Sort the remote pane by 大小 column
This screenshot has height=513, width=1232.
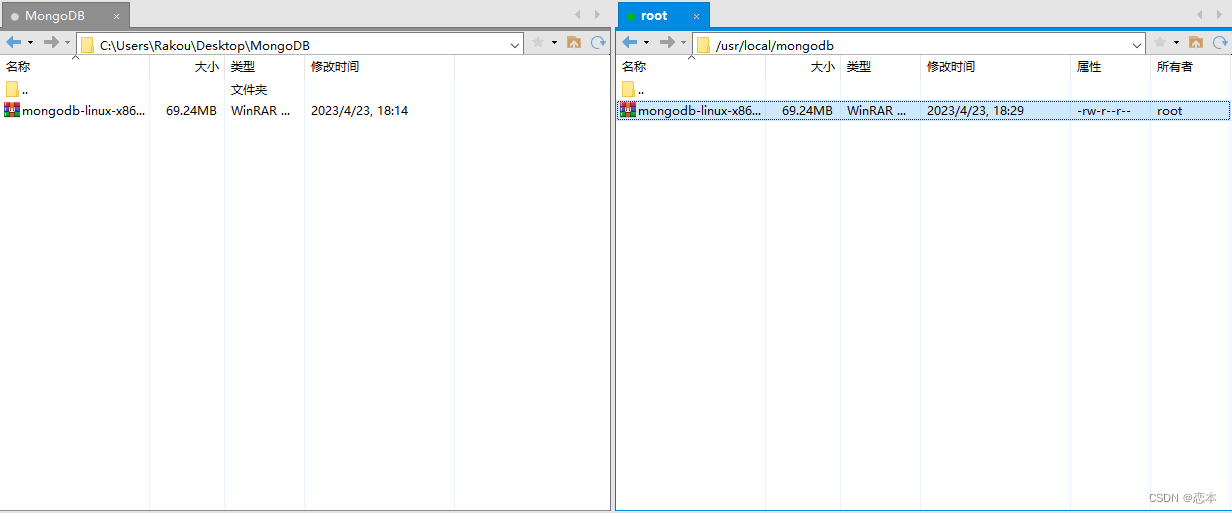[x=803, y=67]
